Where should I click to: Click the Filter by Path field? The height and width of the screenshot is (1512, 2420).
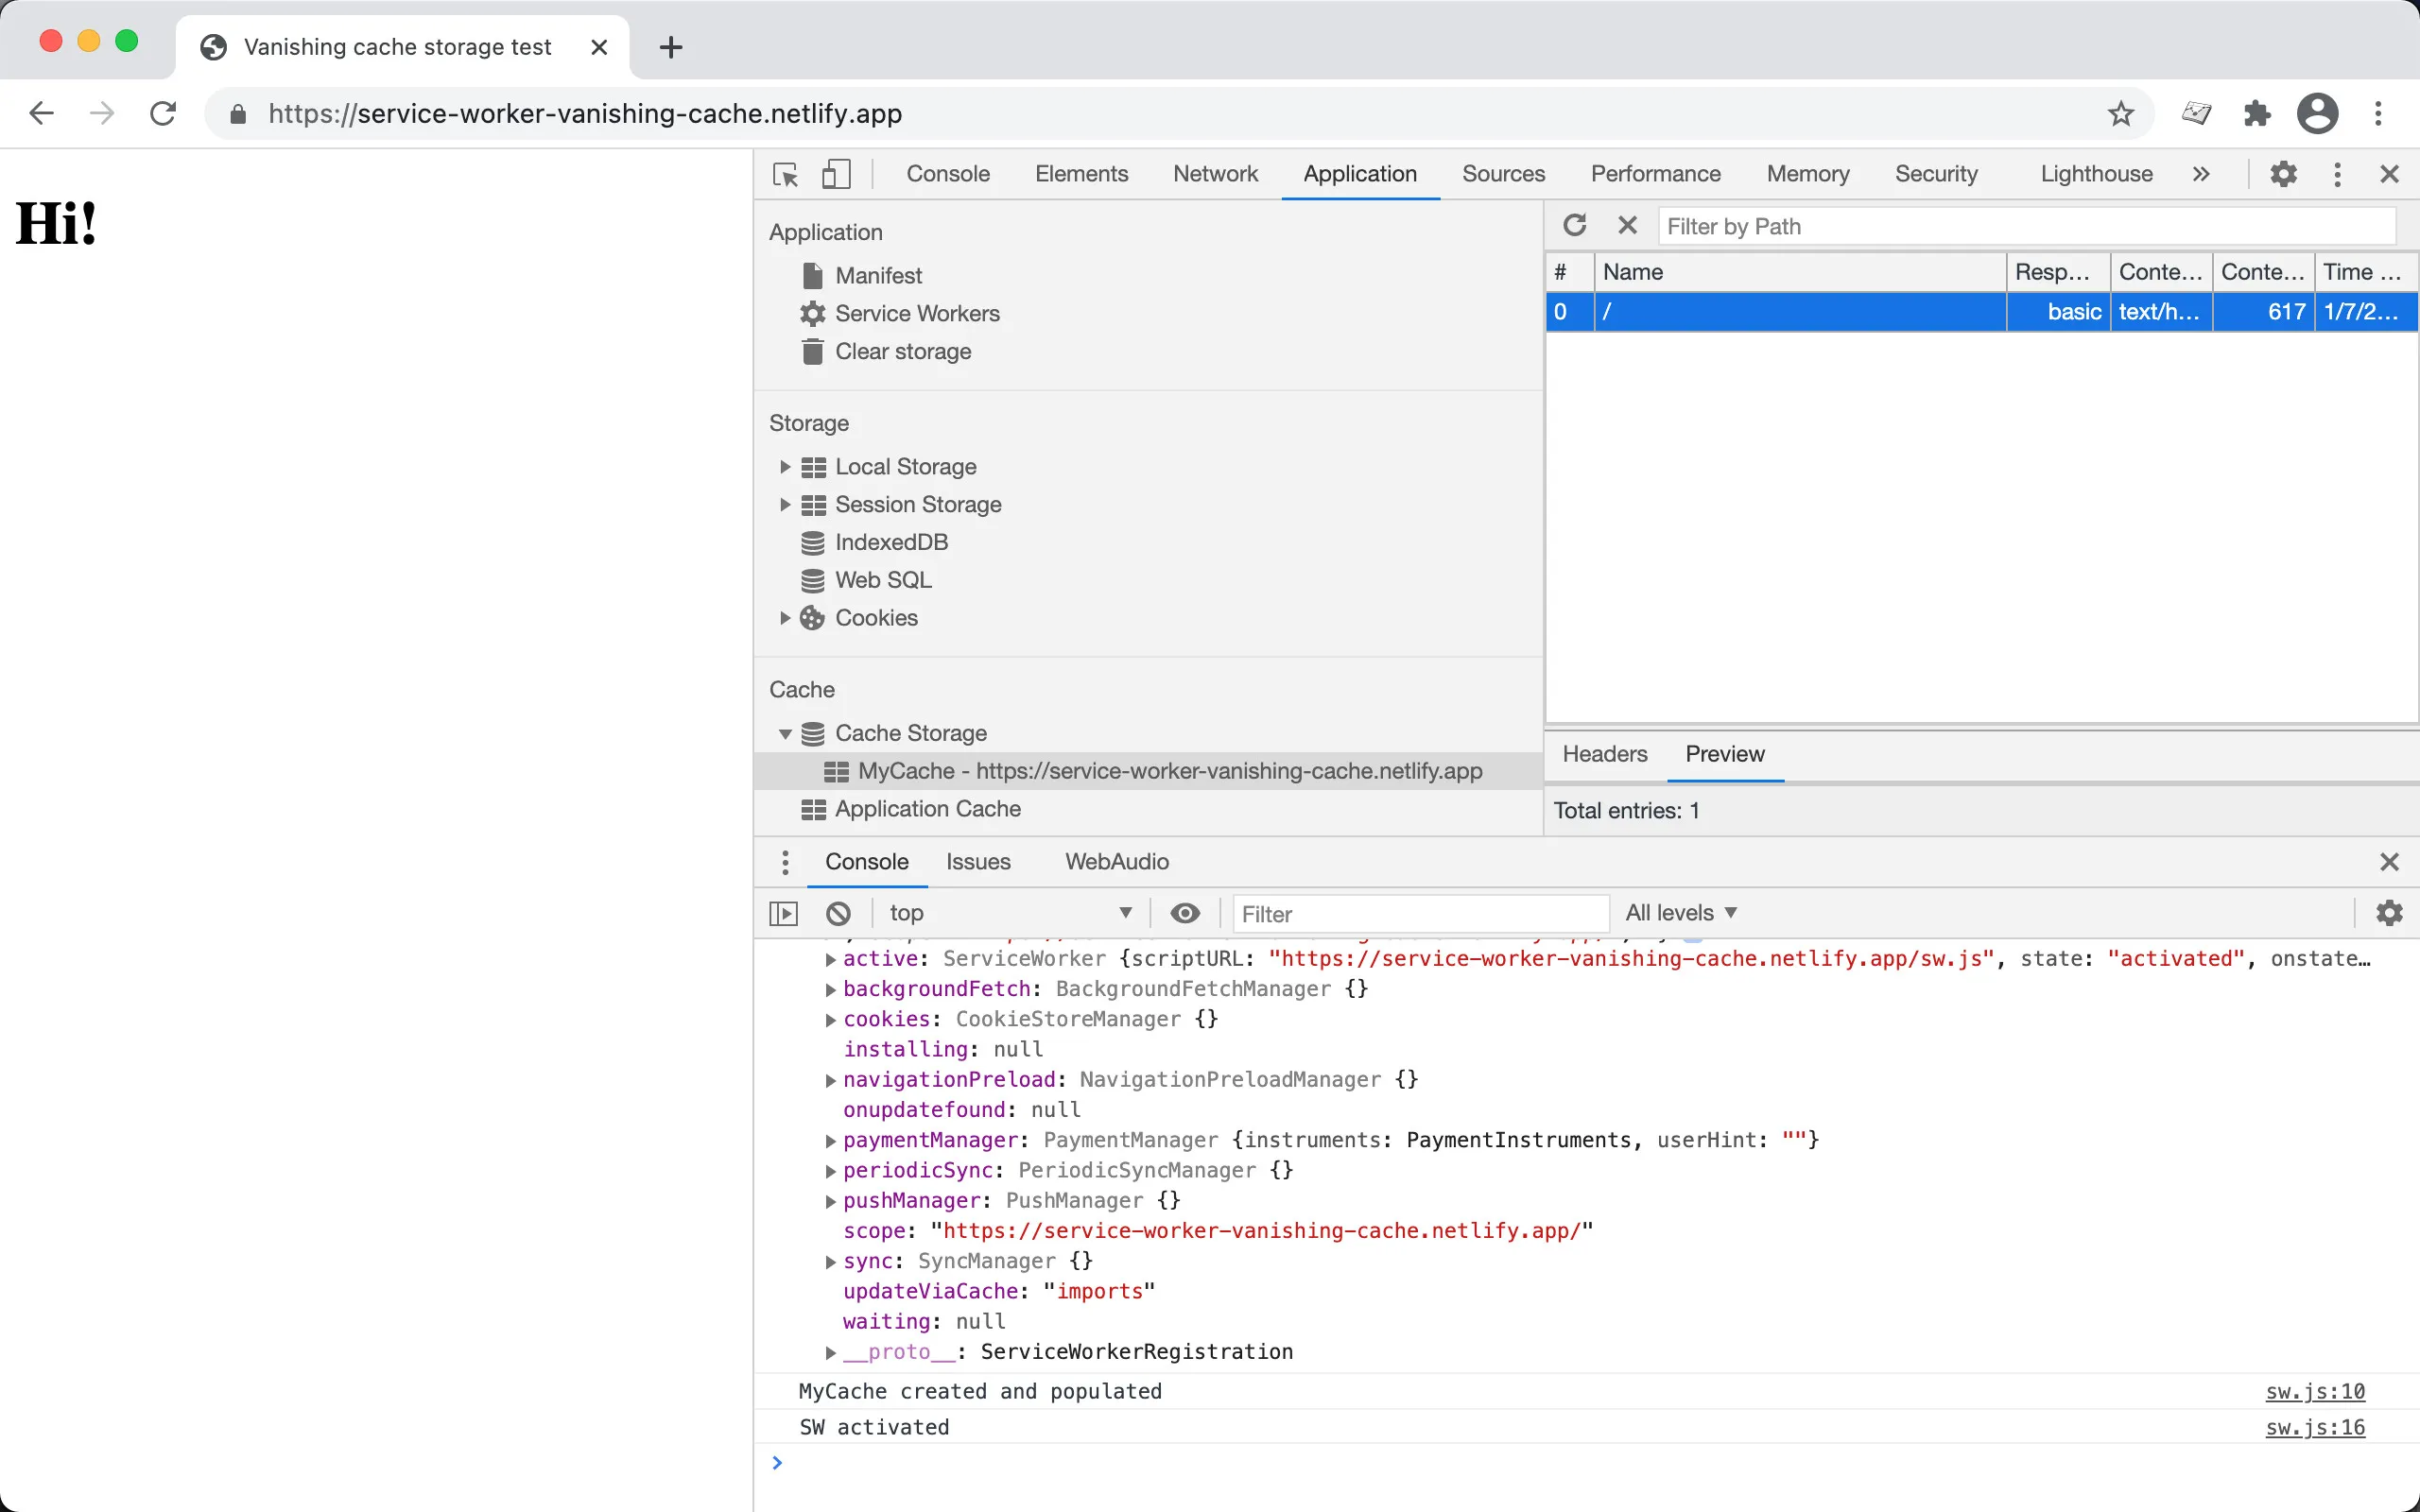tap(2025, 227)
